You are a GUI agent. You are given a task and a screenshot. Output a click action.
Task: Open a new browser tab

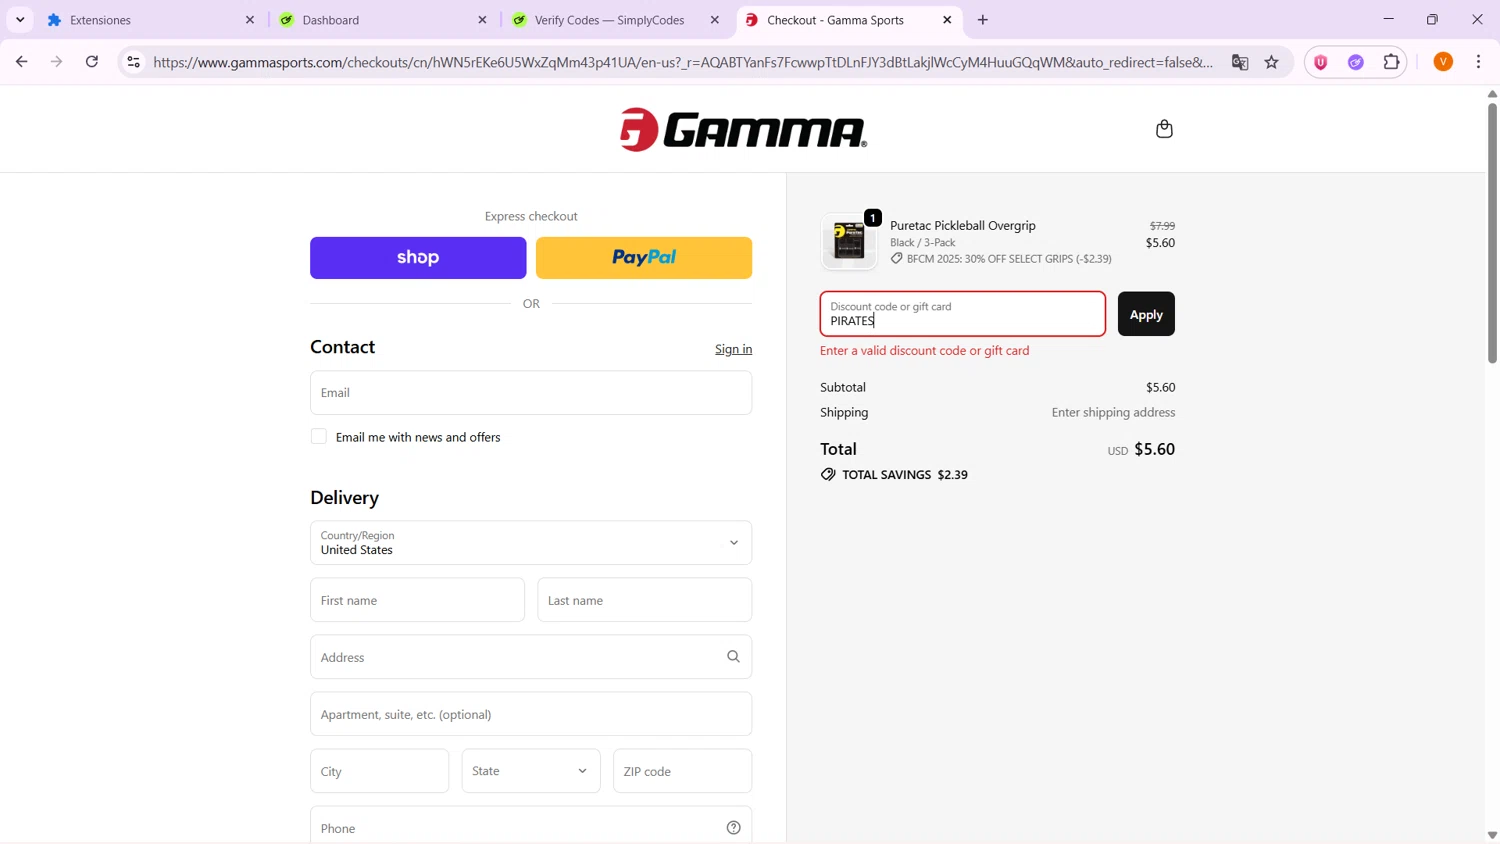click(x=983, y=20)
